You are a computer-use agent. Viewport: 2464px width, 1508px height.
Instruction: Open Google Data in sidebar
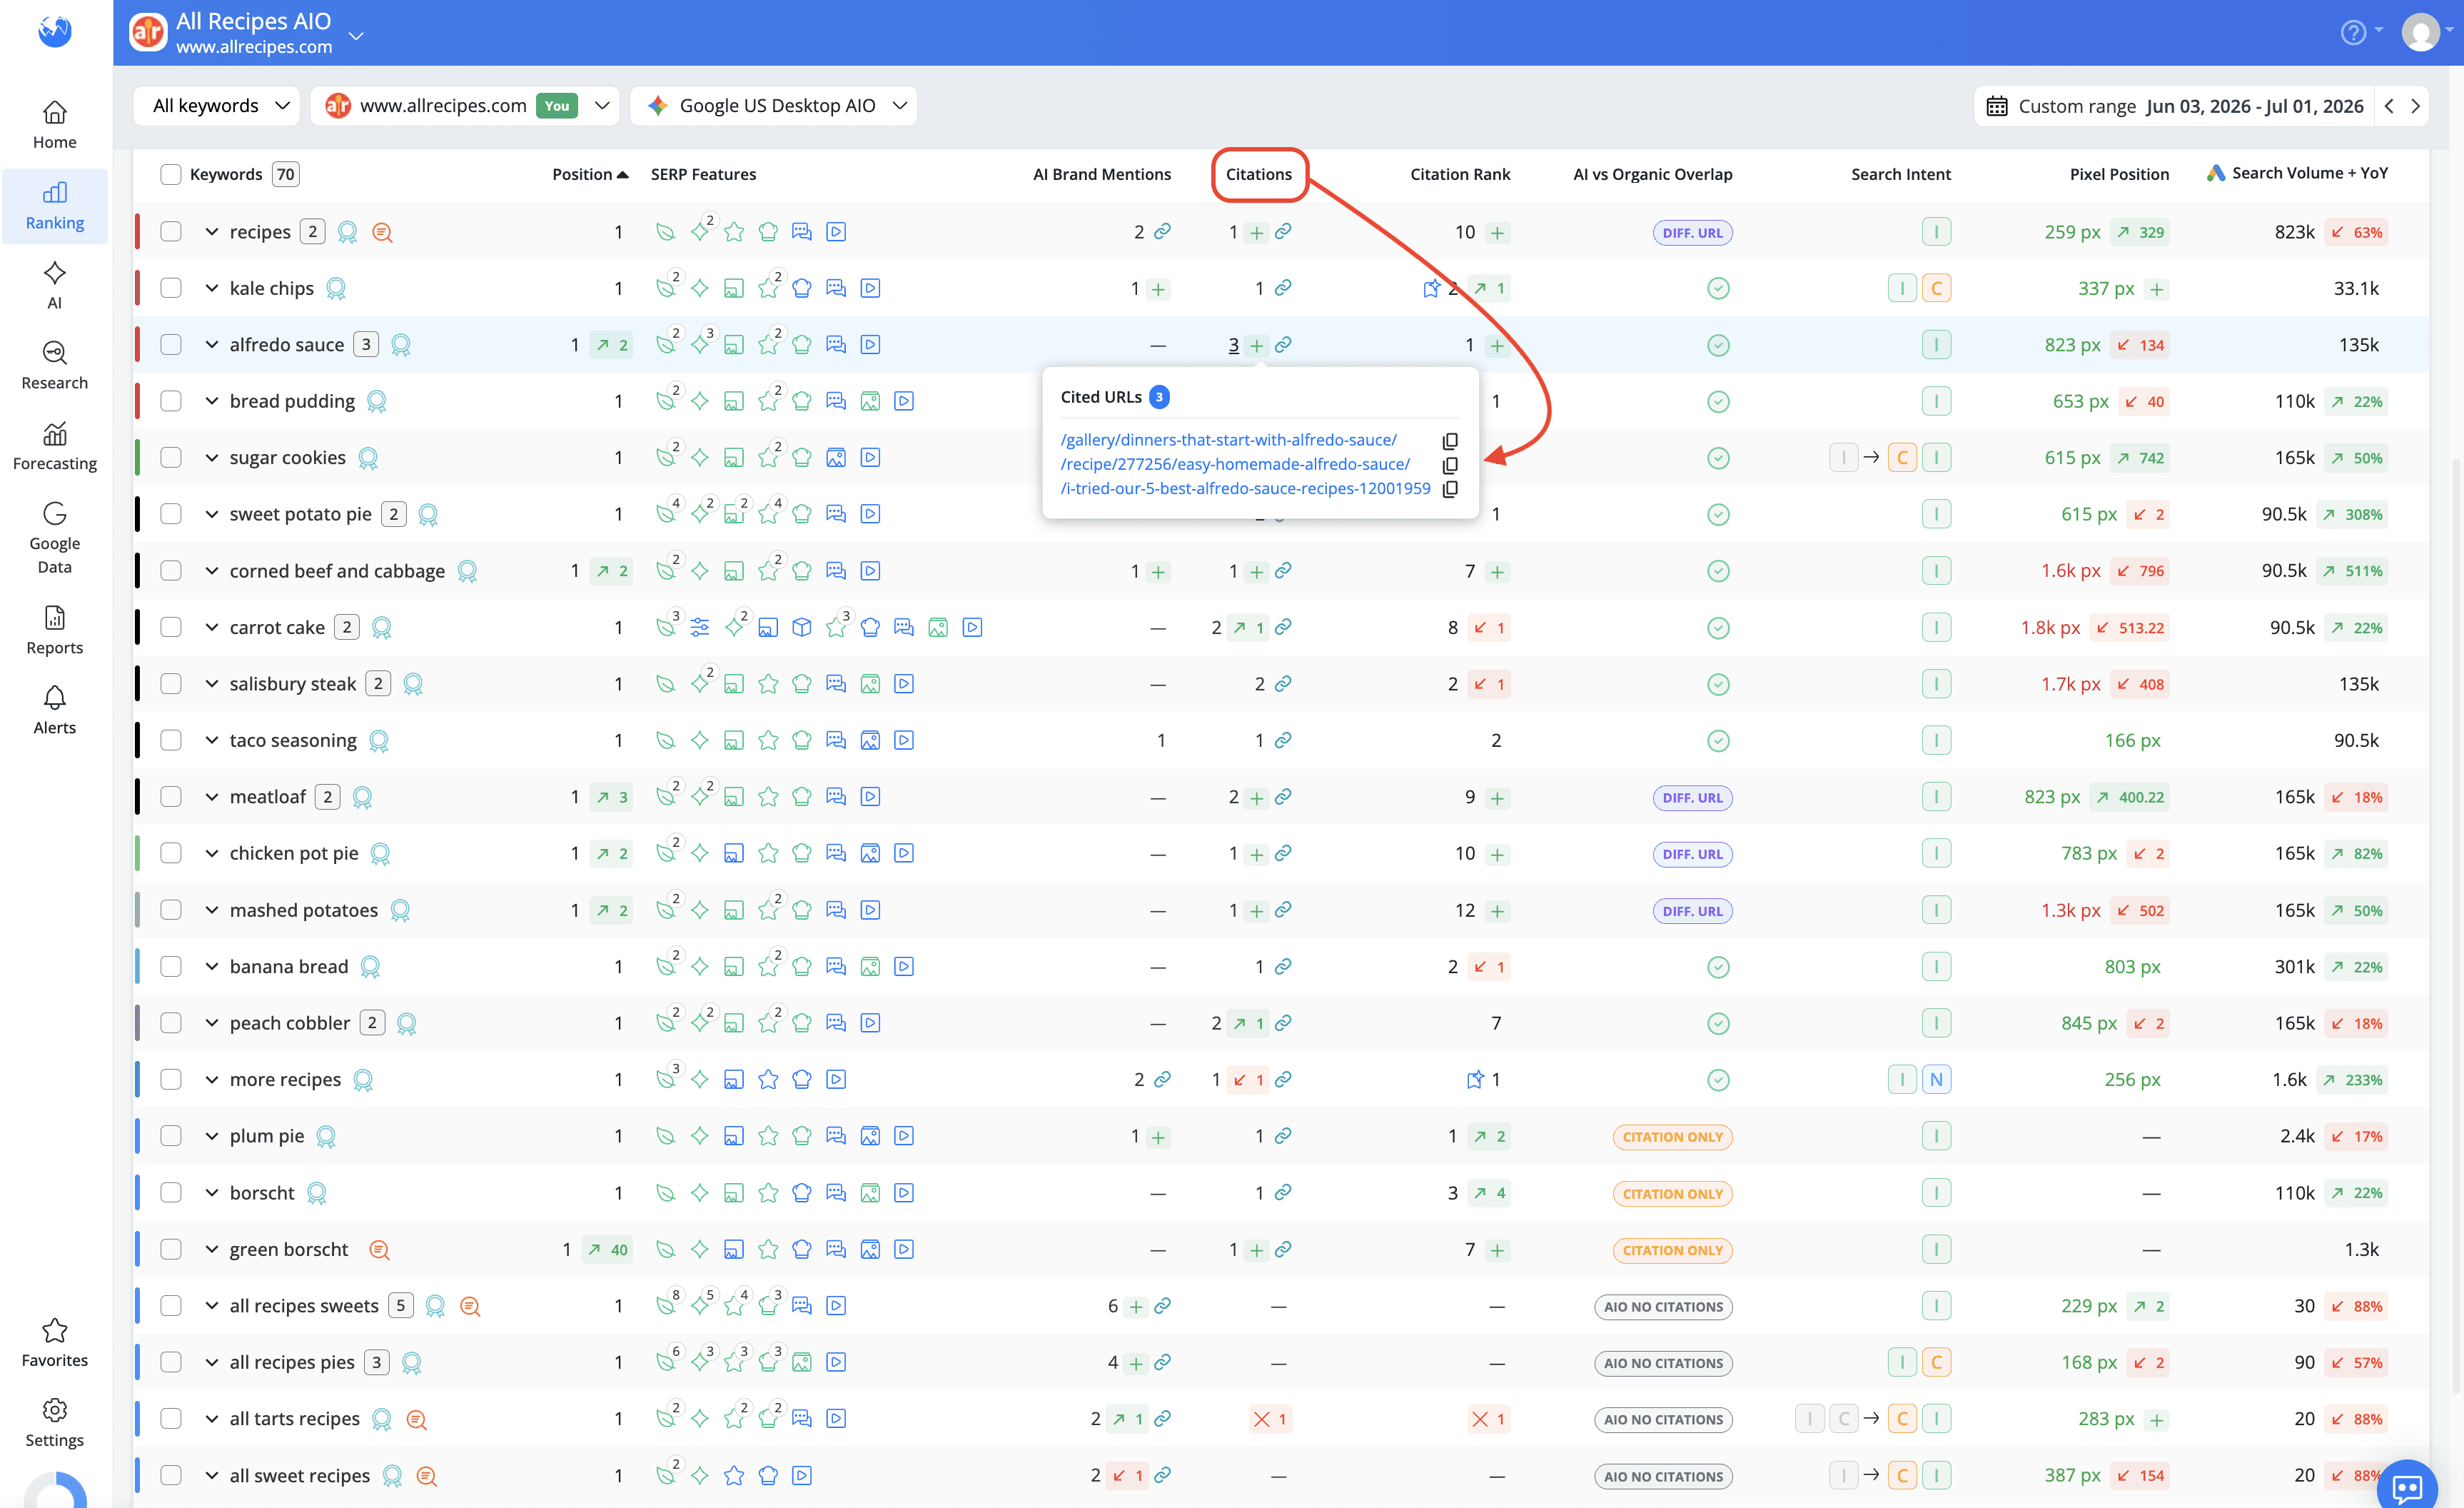coord(54,538)
